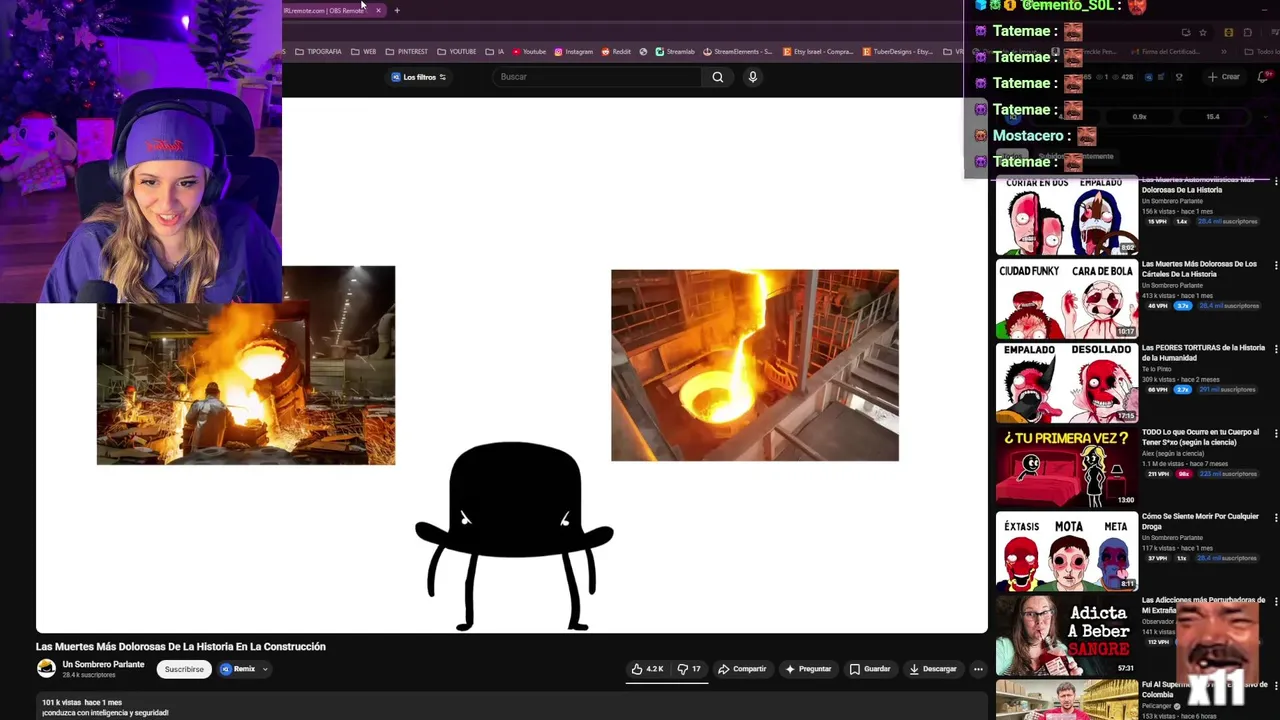This screenshot has height=720, width=1280.
Task: Open the Instagram bookmark
Action: pos(573,51)
